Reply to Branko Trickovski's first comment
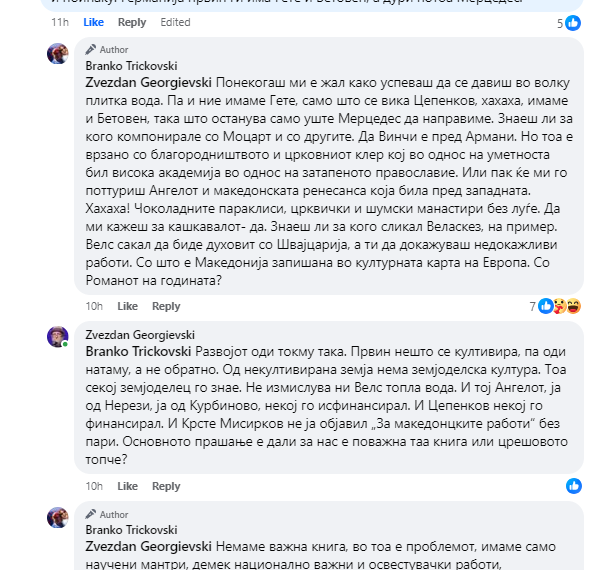Image resolution: width=607 pixels, height=570 pixels. pos(166,306)
